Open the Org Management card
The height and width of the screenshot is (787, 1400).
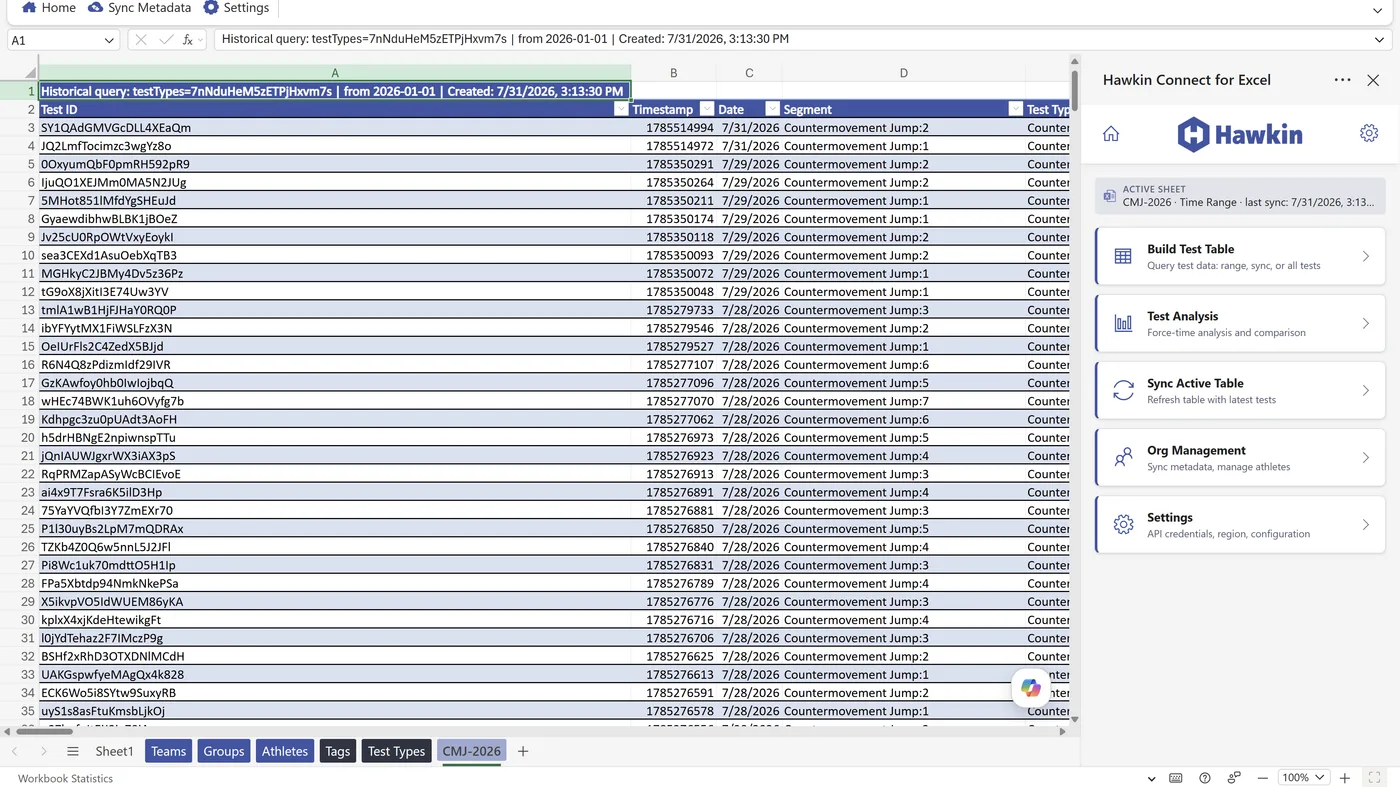tap(1240, 457)
